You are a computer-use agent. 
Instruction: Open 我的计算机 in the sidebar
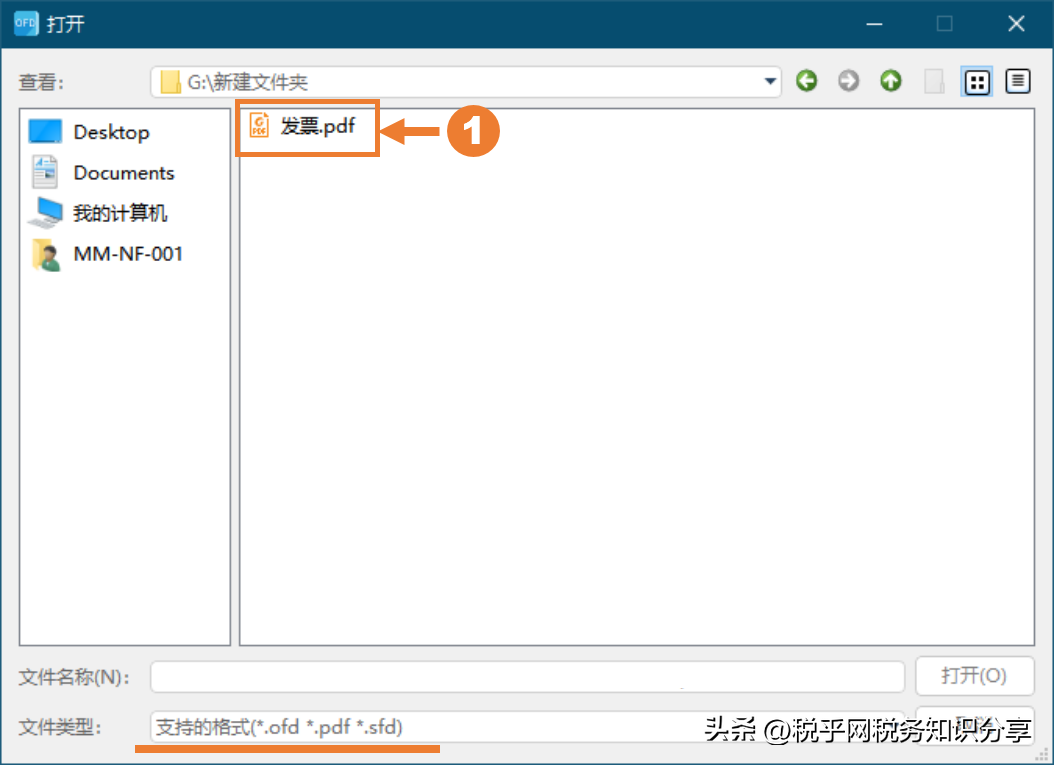pyautogui.click(x=97, y=212)
